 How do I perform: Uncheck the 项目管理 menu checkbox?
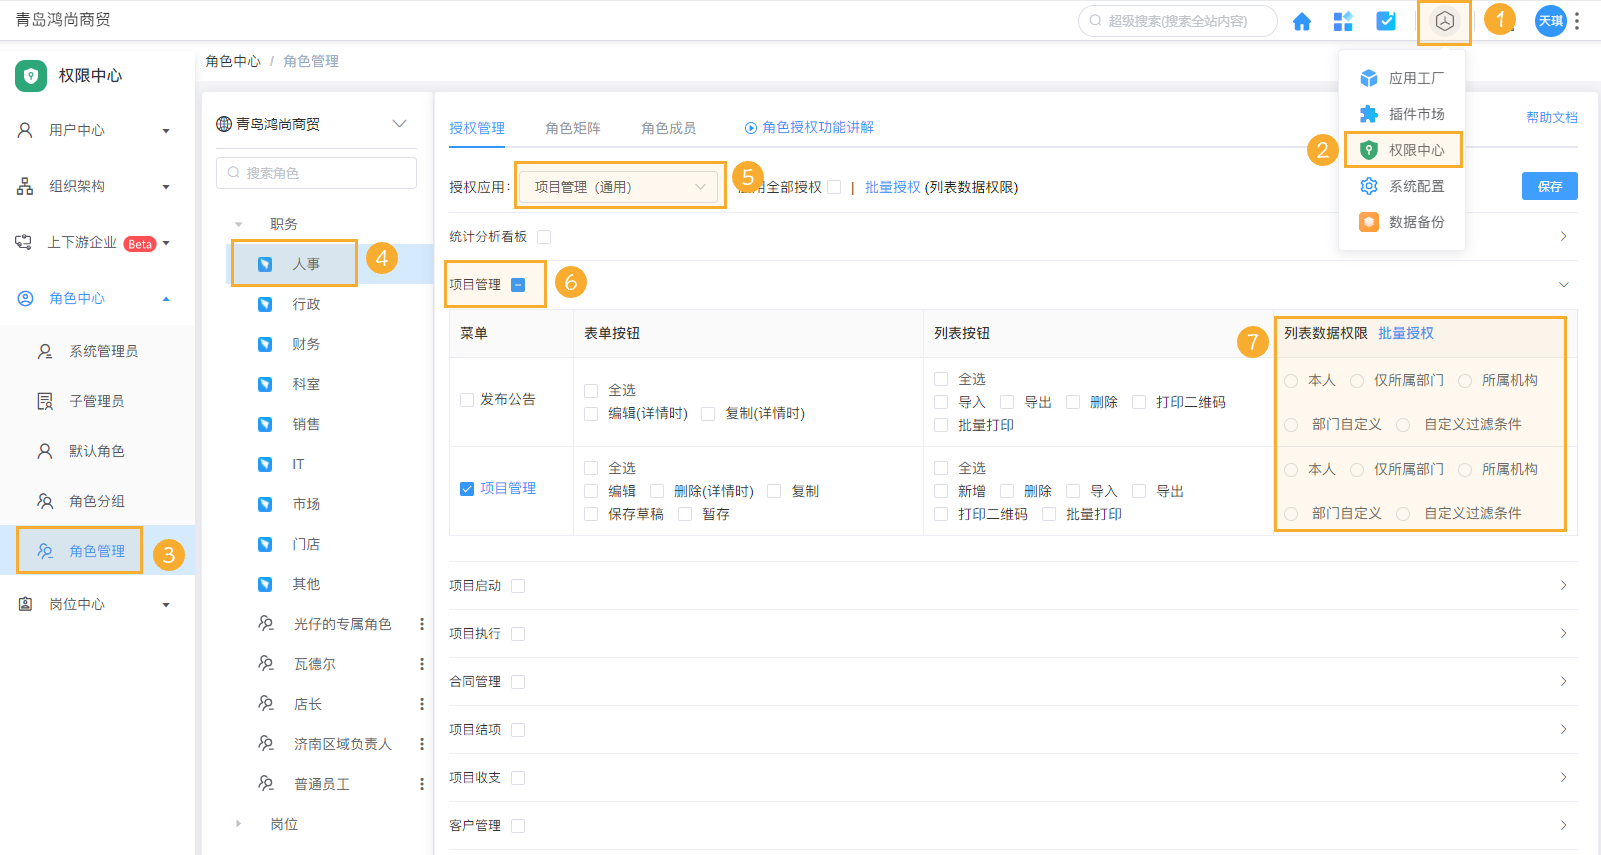point(467,489)
